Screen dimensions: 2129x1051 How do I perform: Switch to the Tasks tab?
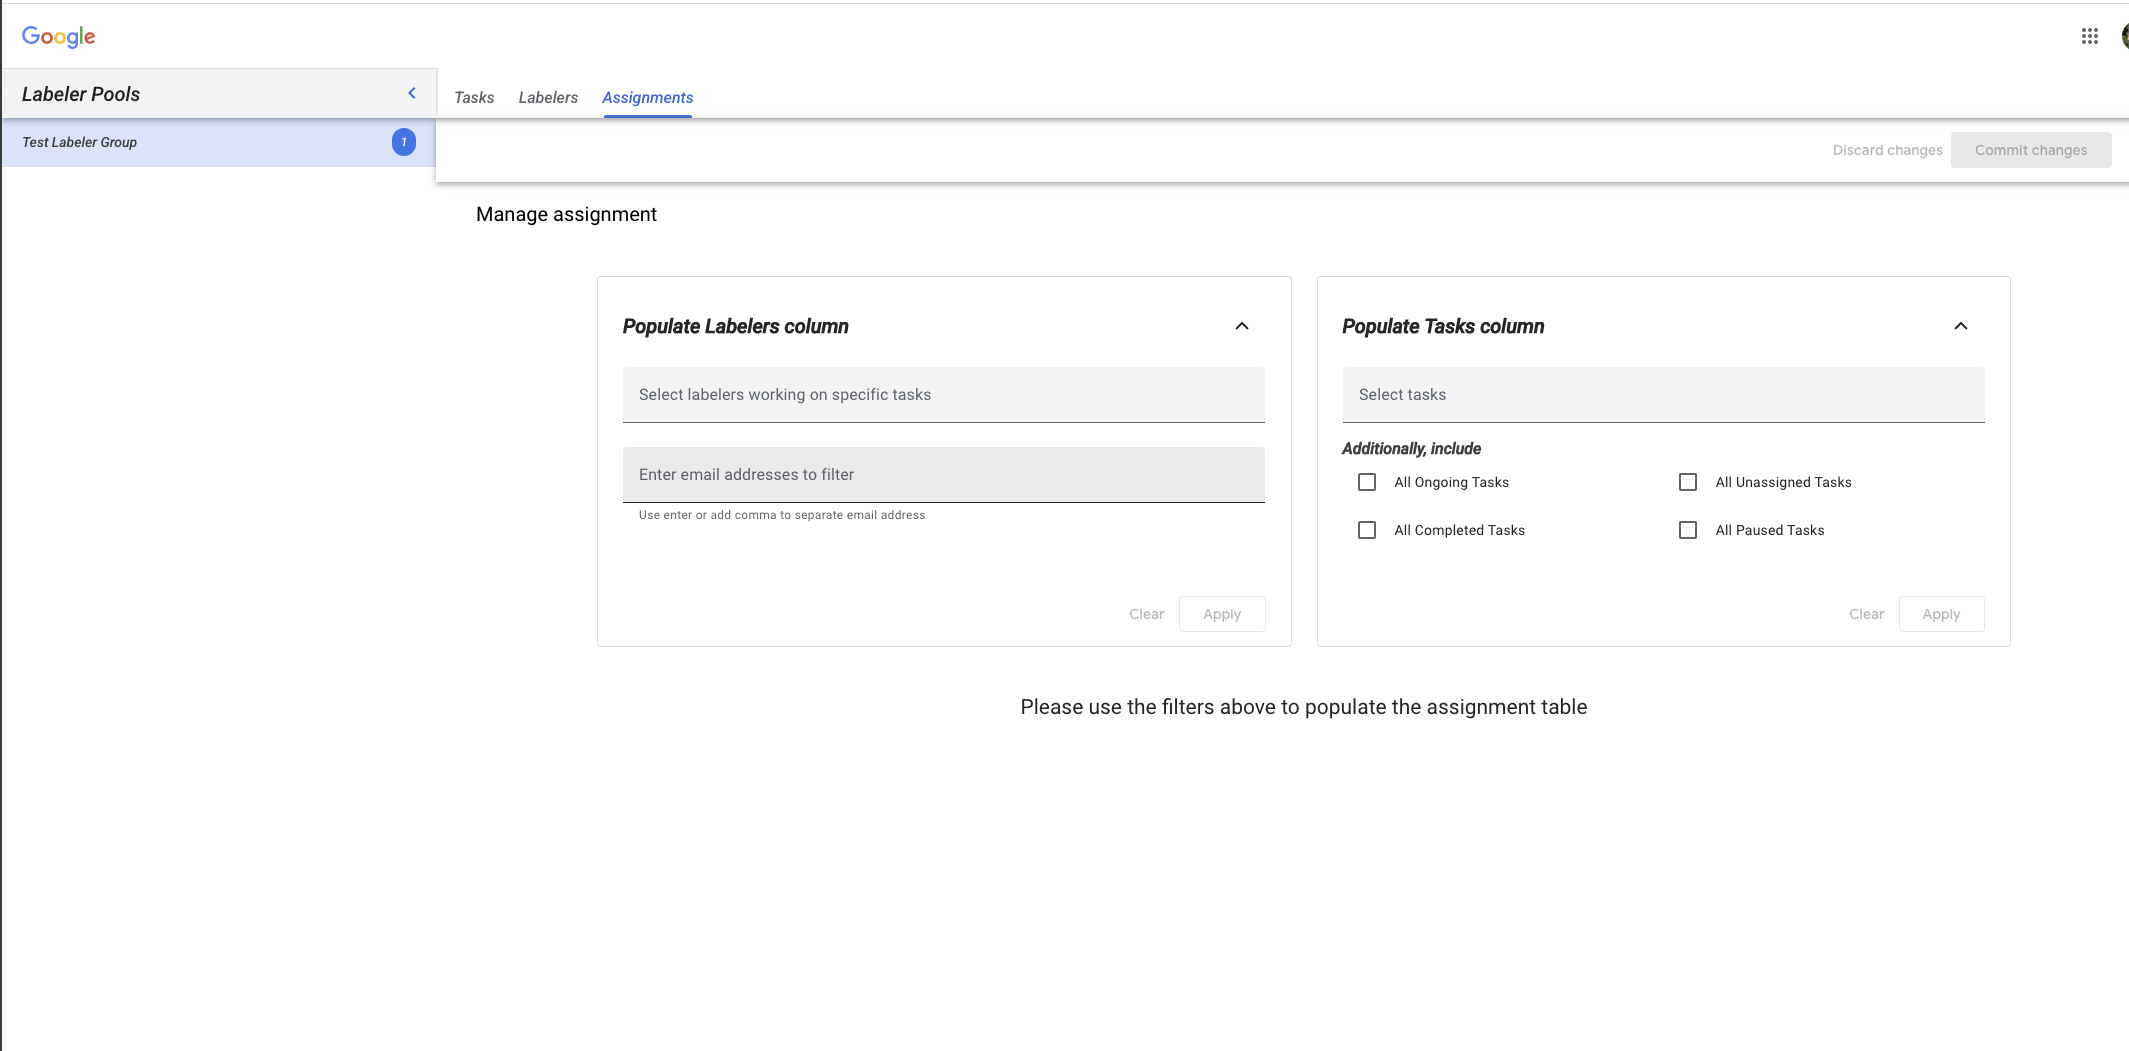(474, 98)
